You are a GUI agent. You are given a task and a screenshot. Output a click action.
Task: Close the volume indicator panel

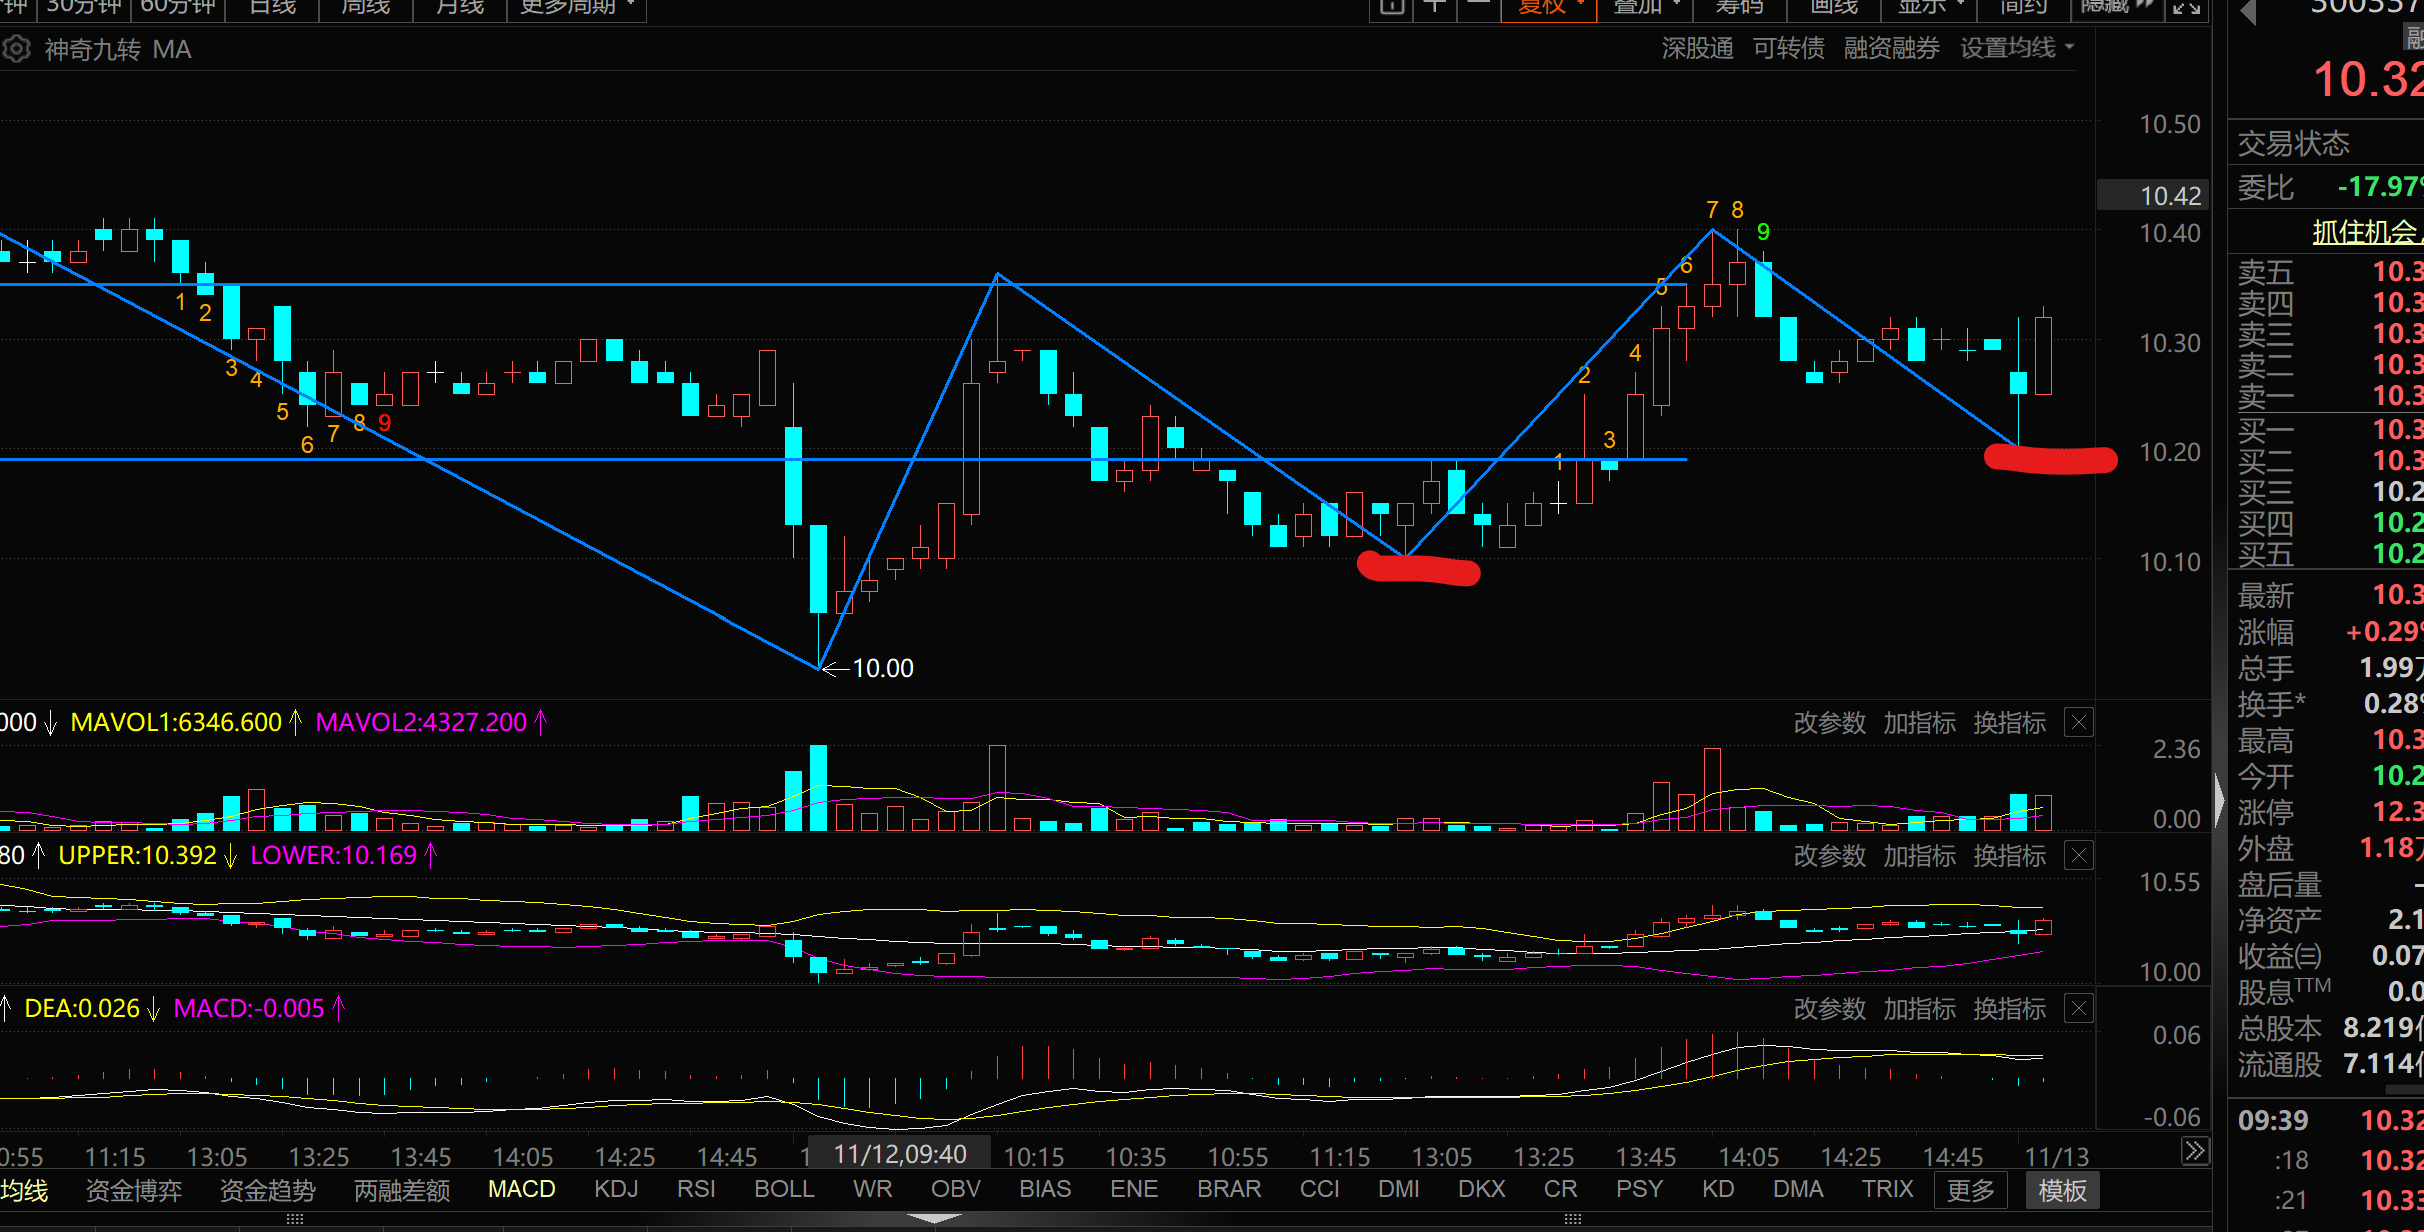tap(2079, 722)
